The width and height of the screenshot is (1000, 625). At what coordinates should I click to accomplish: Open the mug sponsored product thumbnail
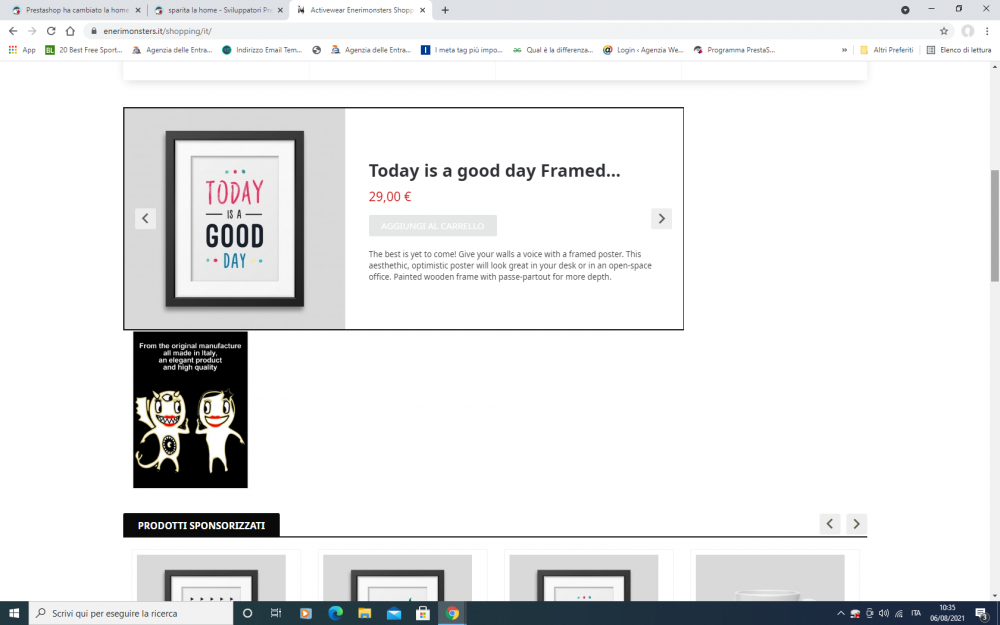(770, 577)
